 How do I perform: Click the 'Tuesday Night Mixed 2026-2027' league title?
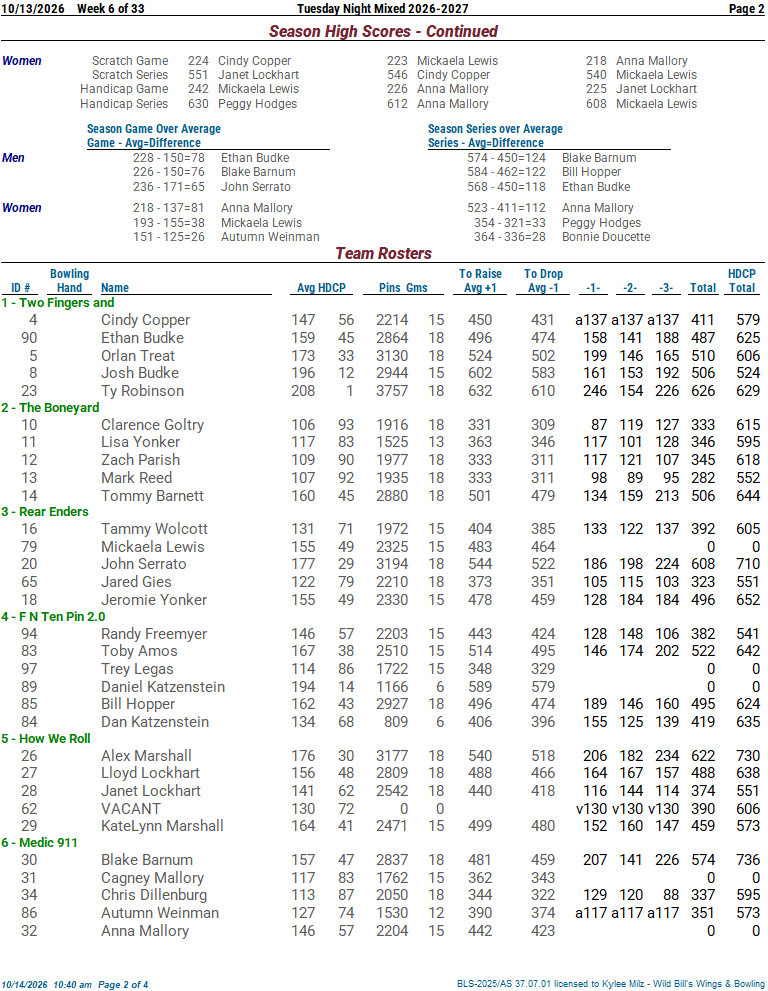point(382,8)
